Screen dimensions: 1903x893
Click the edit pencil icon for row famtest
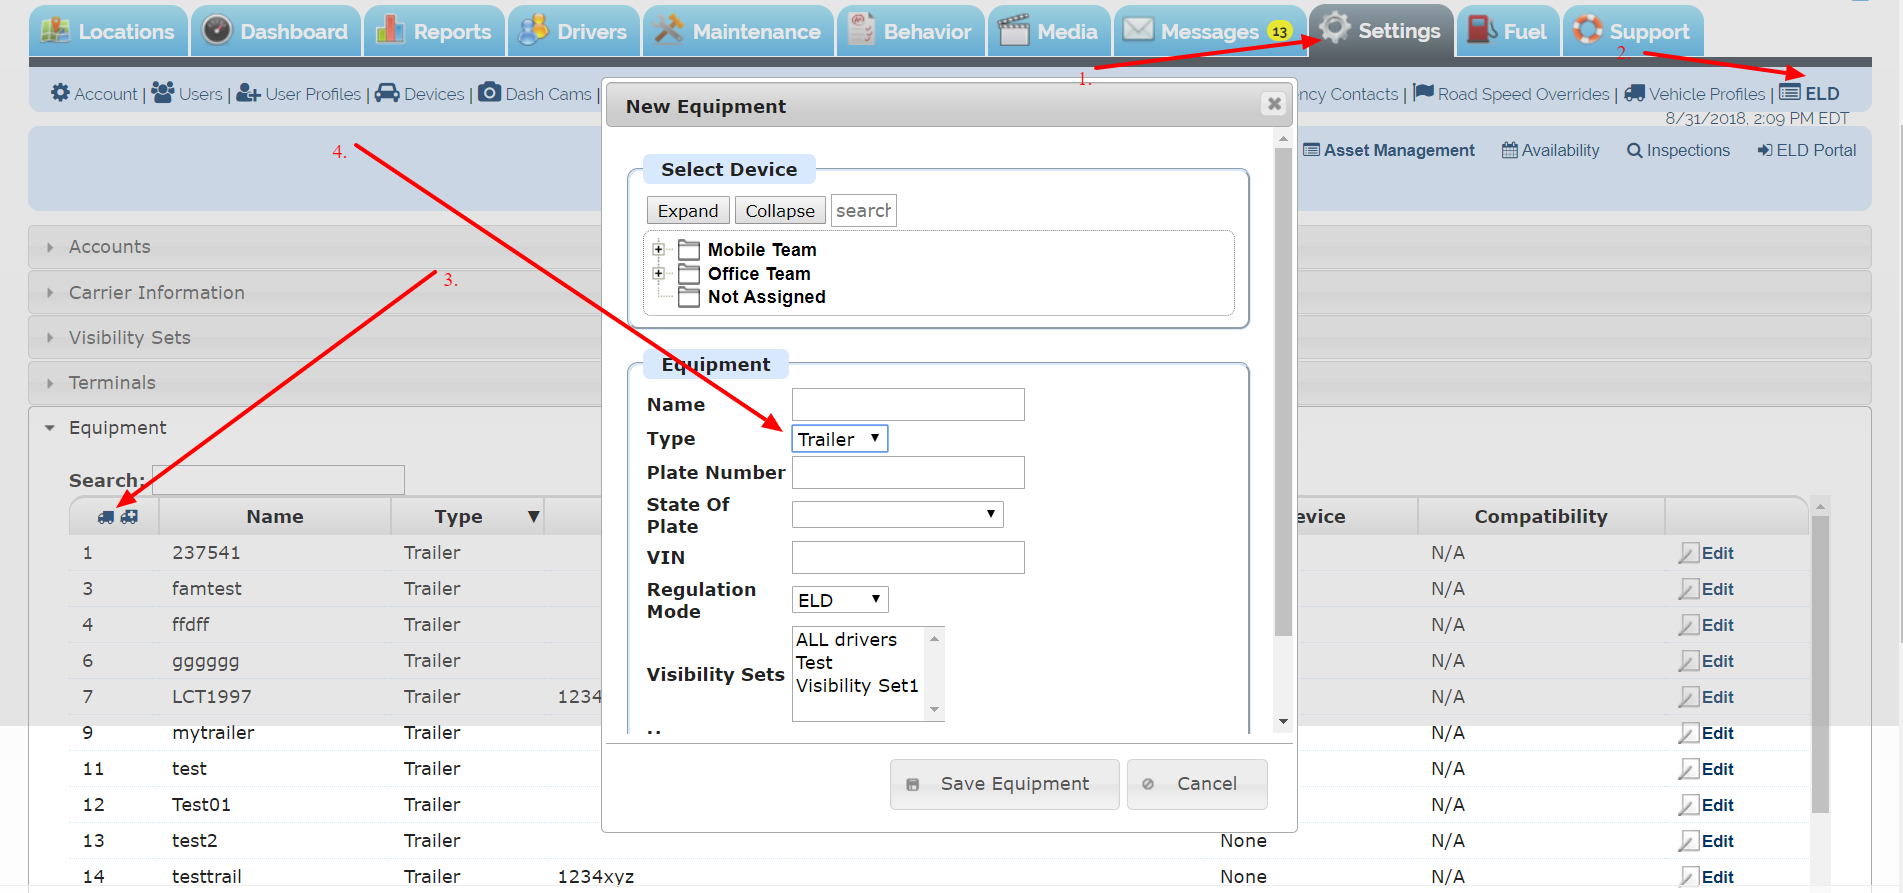[x=1688, y=589]
